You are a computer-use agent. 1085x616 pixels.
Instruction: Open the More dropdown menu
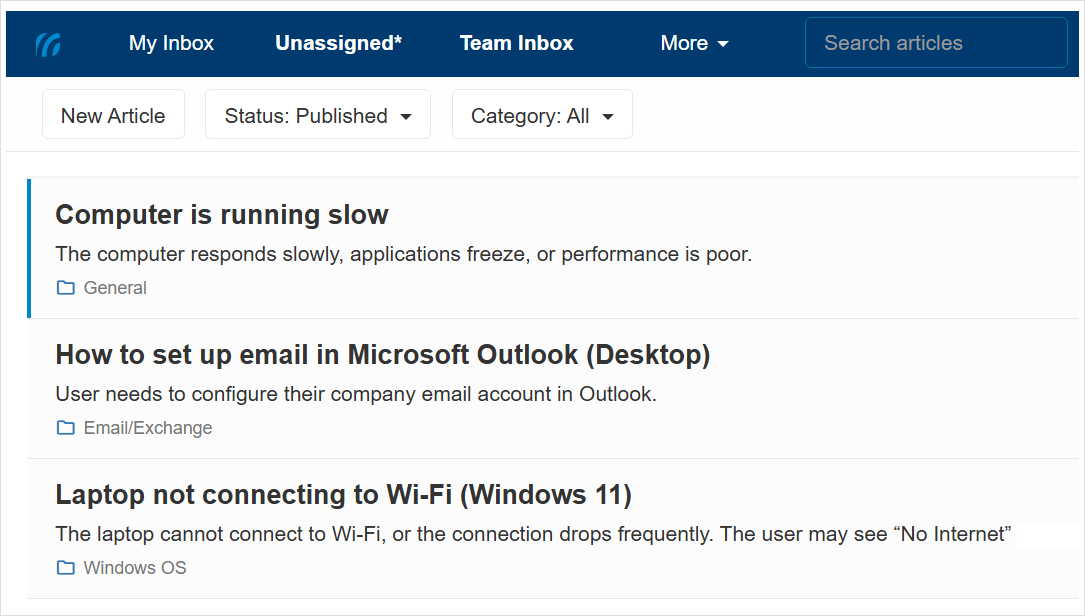(694, 43)
